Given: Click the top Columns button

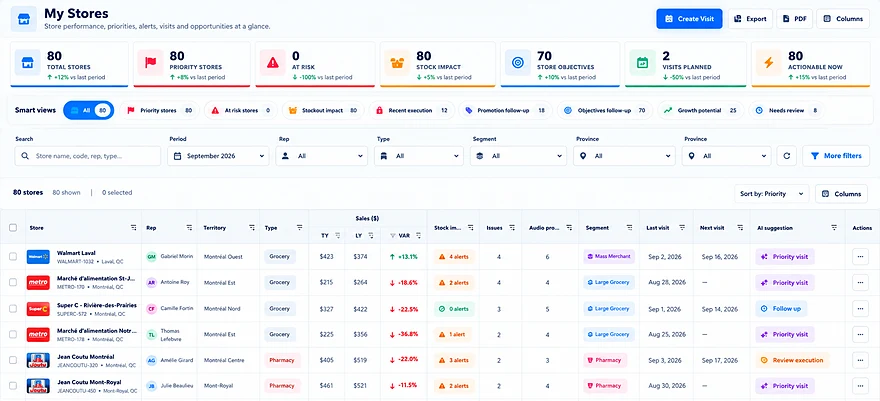Looking at the screenshot, I should [843, 19].
